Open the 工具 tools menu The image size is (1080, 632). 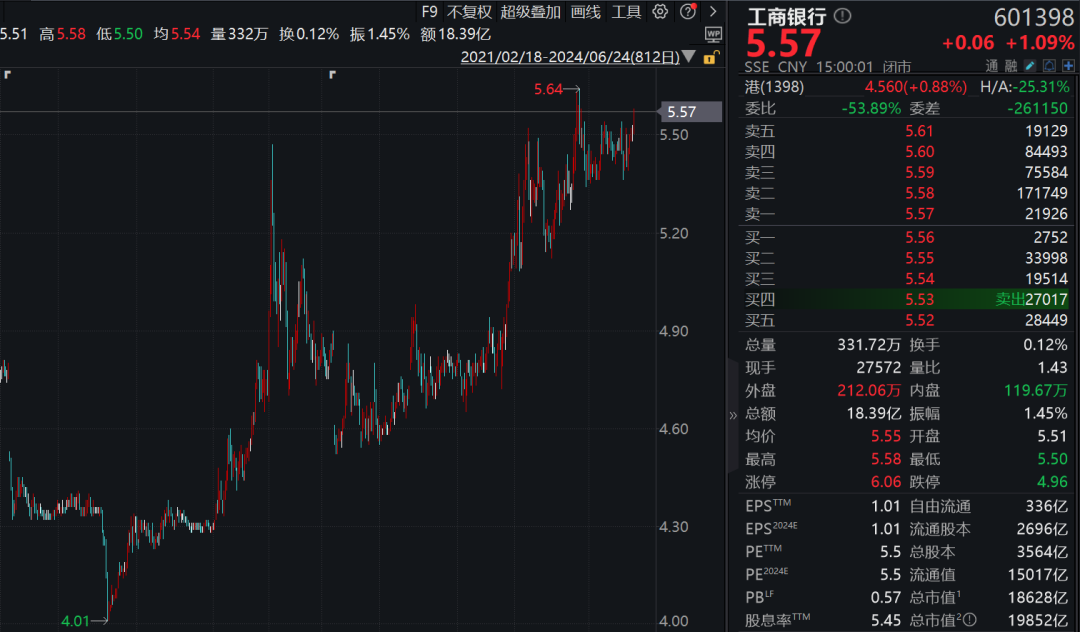(626, 12)
